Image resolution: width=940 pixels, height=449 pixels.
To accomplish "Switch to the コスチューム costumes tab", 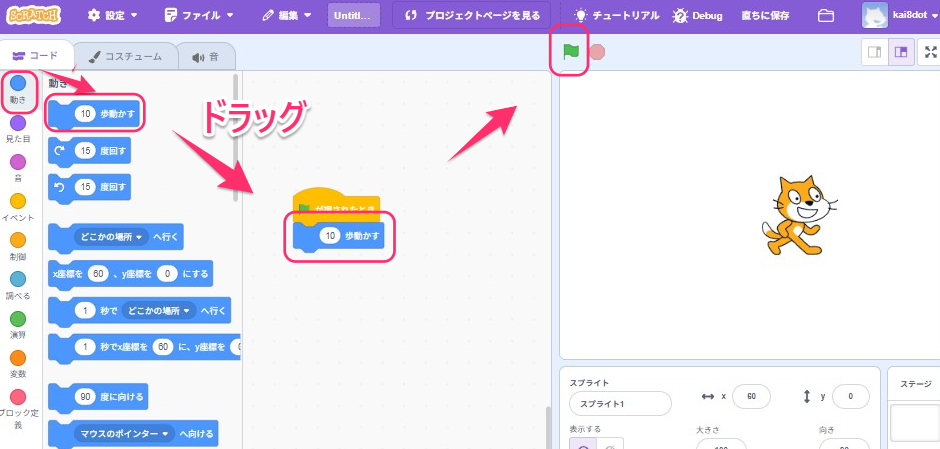I will point(125,57).
